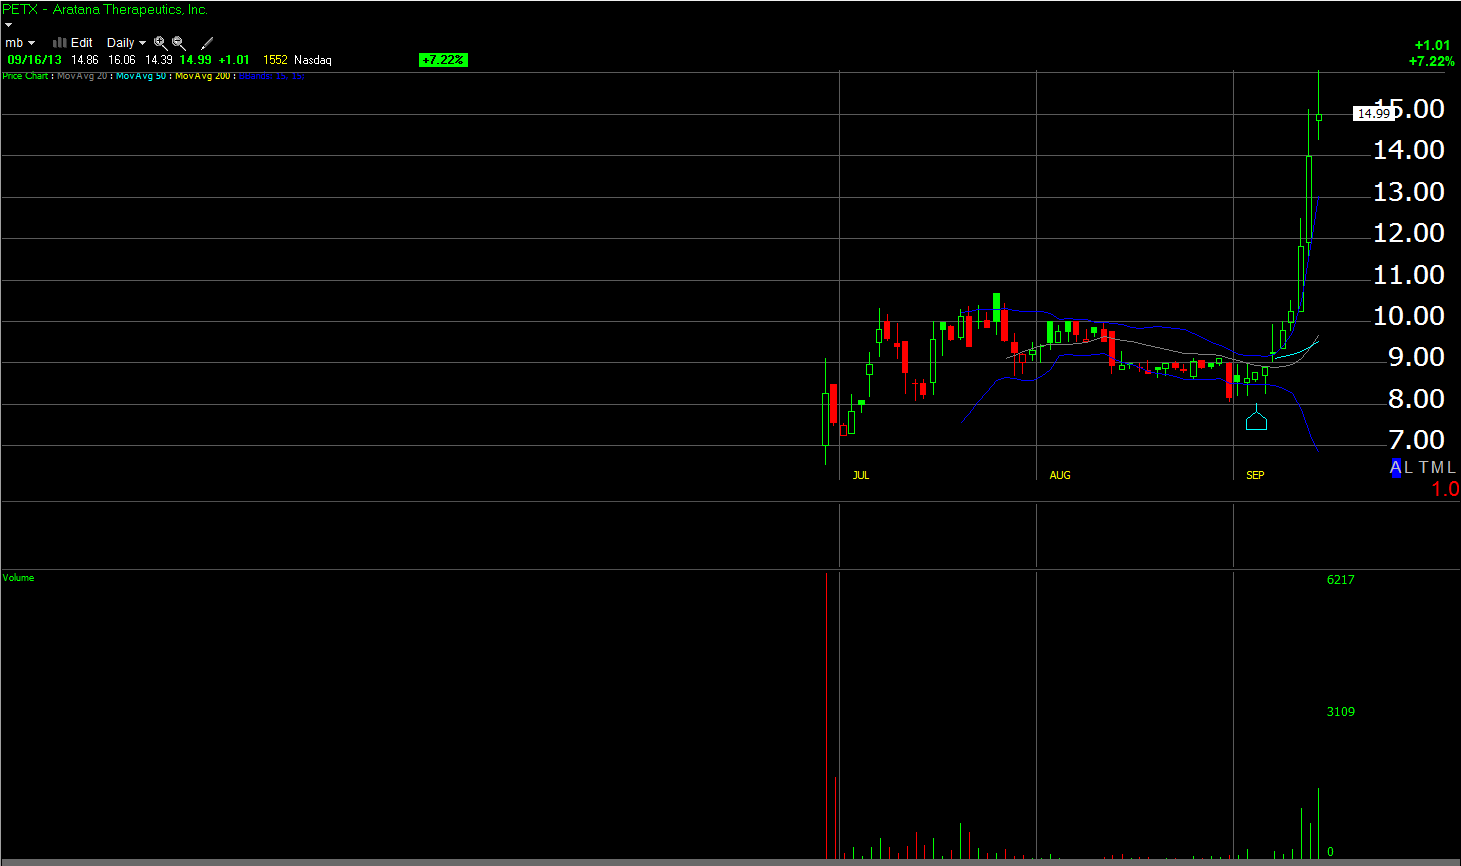The image size is (1461, 866).
Task: Click the +1.01 change at top right corner
Action: click(1432, 45)
